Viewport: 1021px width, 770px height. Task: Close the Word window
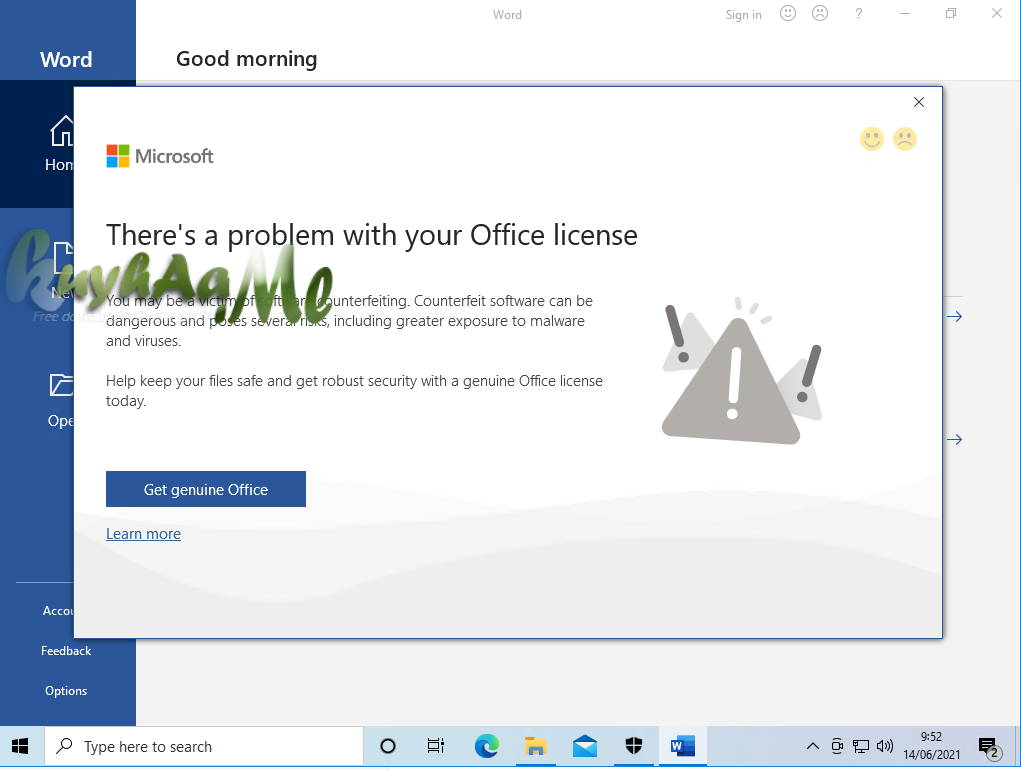[996, 14]
